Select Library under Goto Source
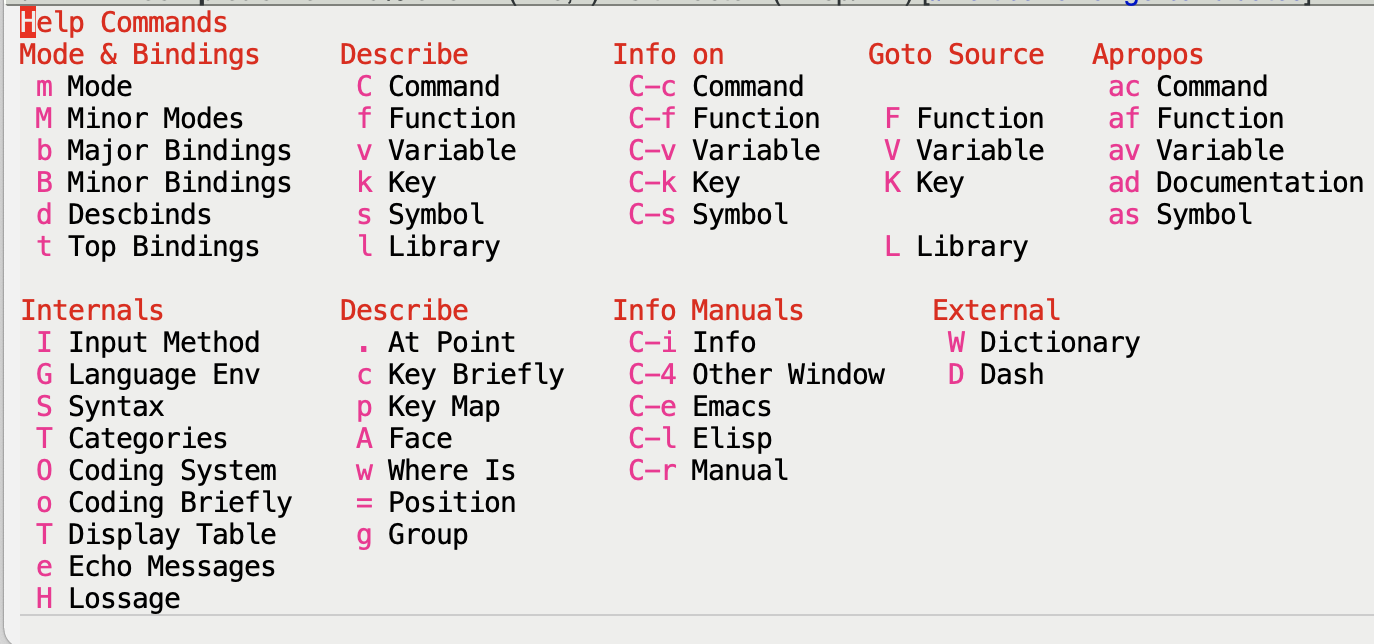The width and height of the screenshot is (1374, 644). (x=971, y=247)
